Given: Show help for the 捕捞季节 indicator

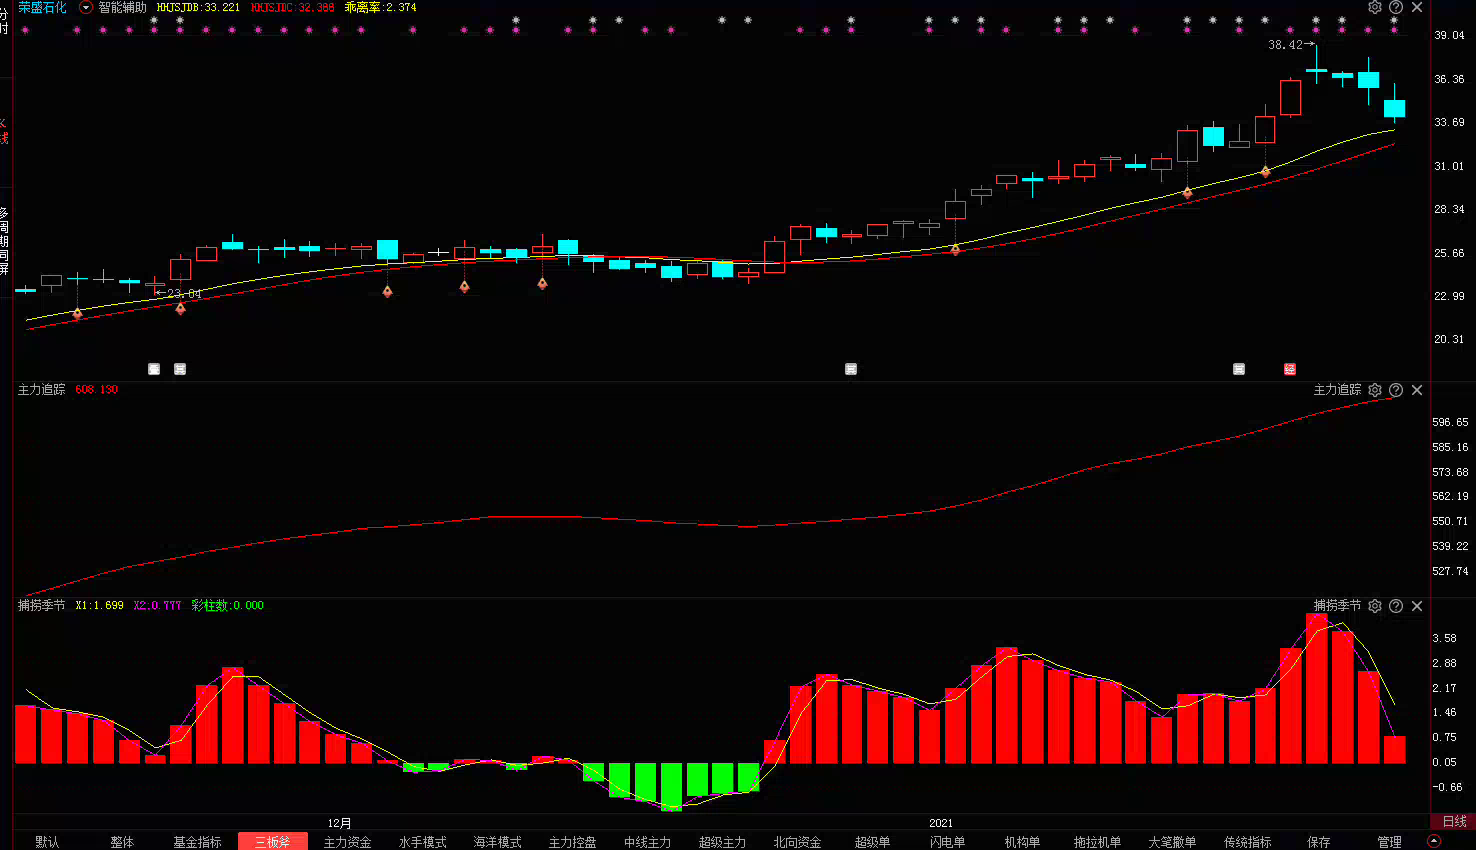Looking at the screenshot, I should (x=1396, y=606).
